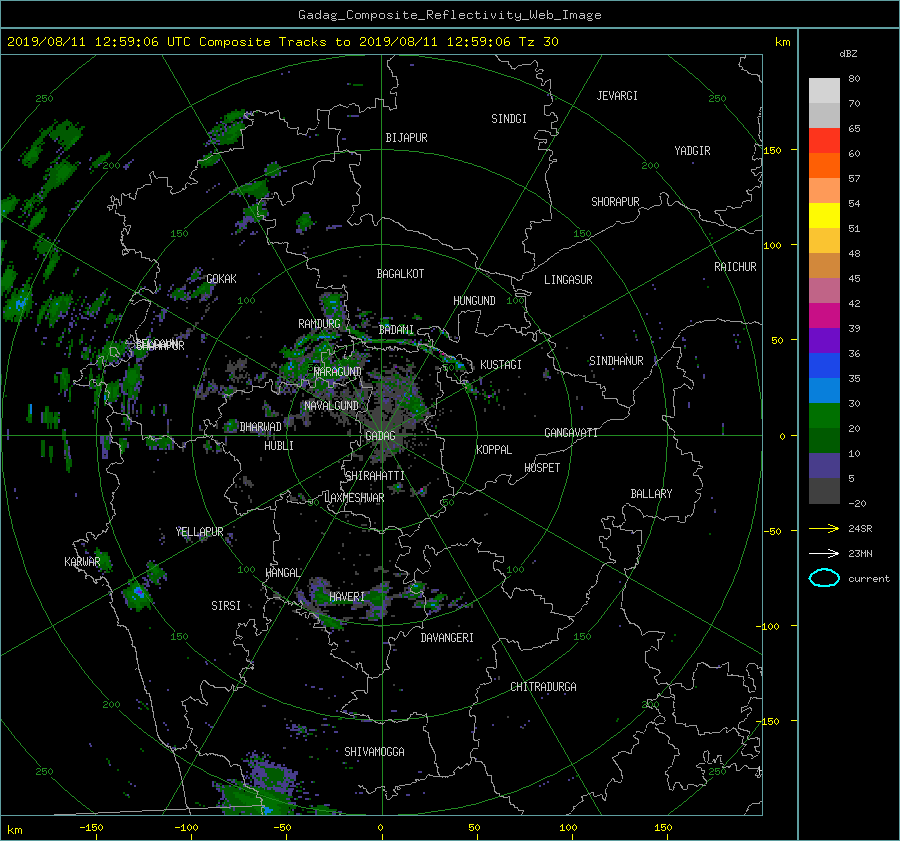Click the SHIRAHATTI city label
This screenshot has height=841, width=900.
click(x=375, y=476)
